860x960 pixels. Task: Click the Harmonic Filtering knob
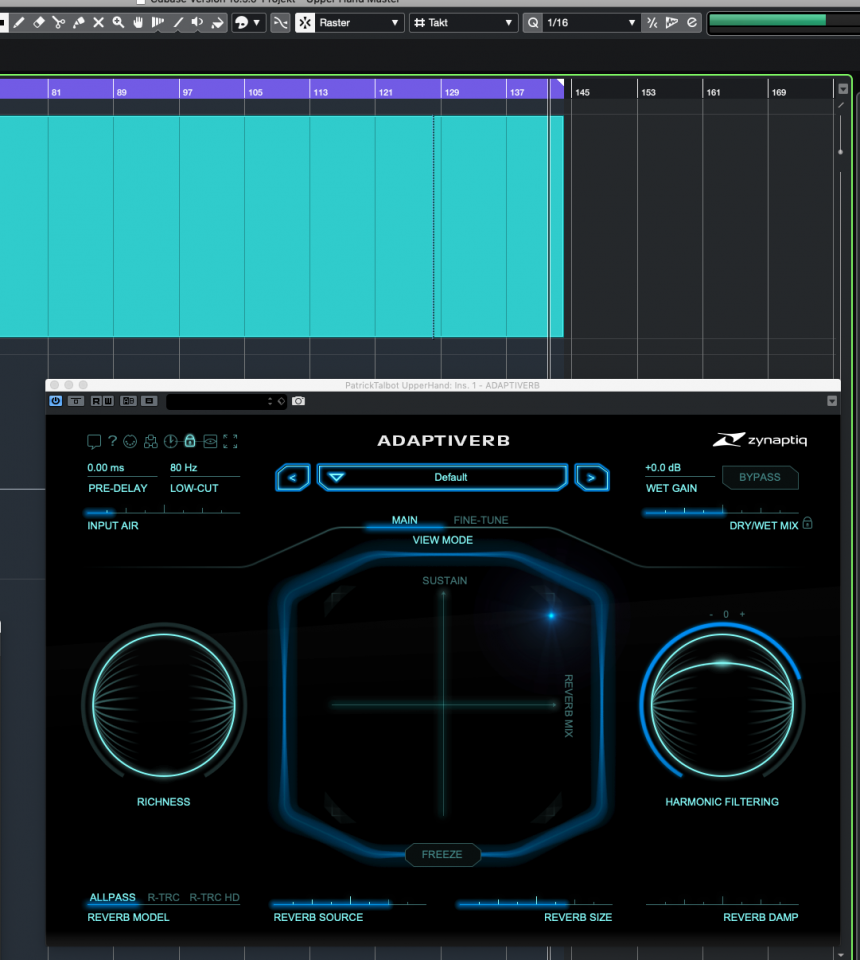pyautogui.click(x=722, y=705)
